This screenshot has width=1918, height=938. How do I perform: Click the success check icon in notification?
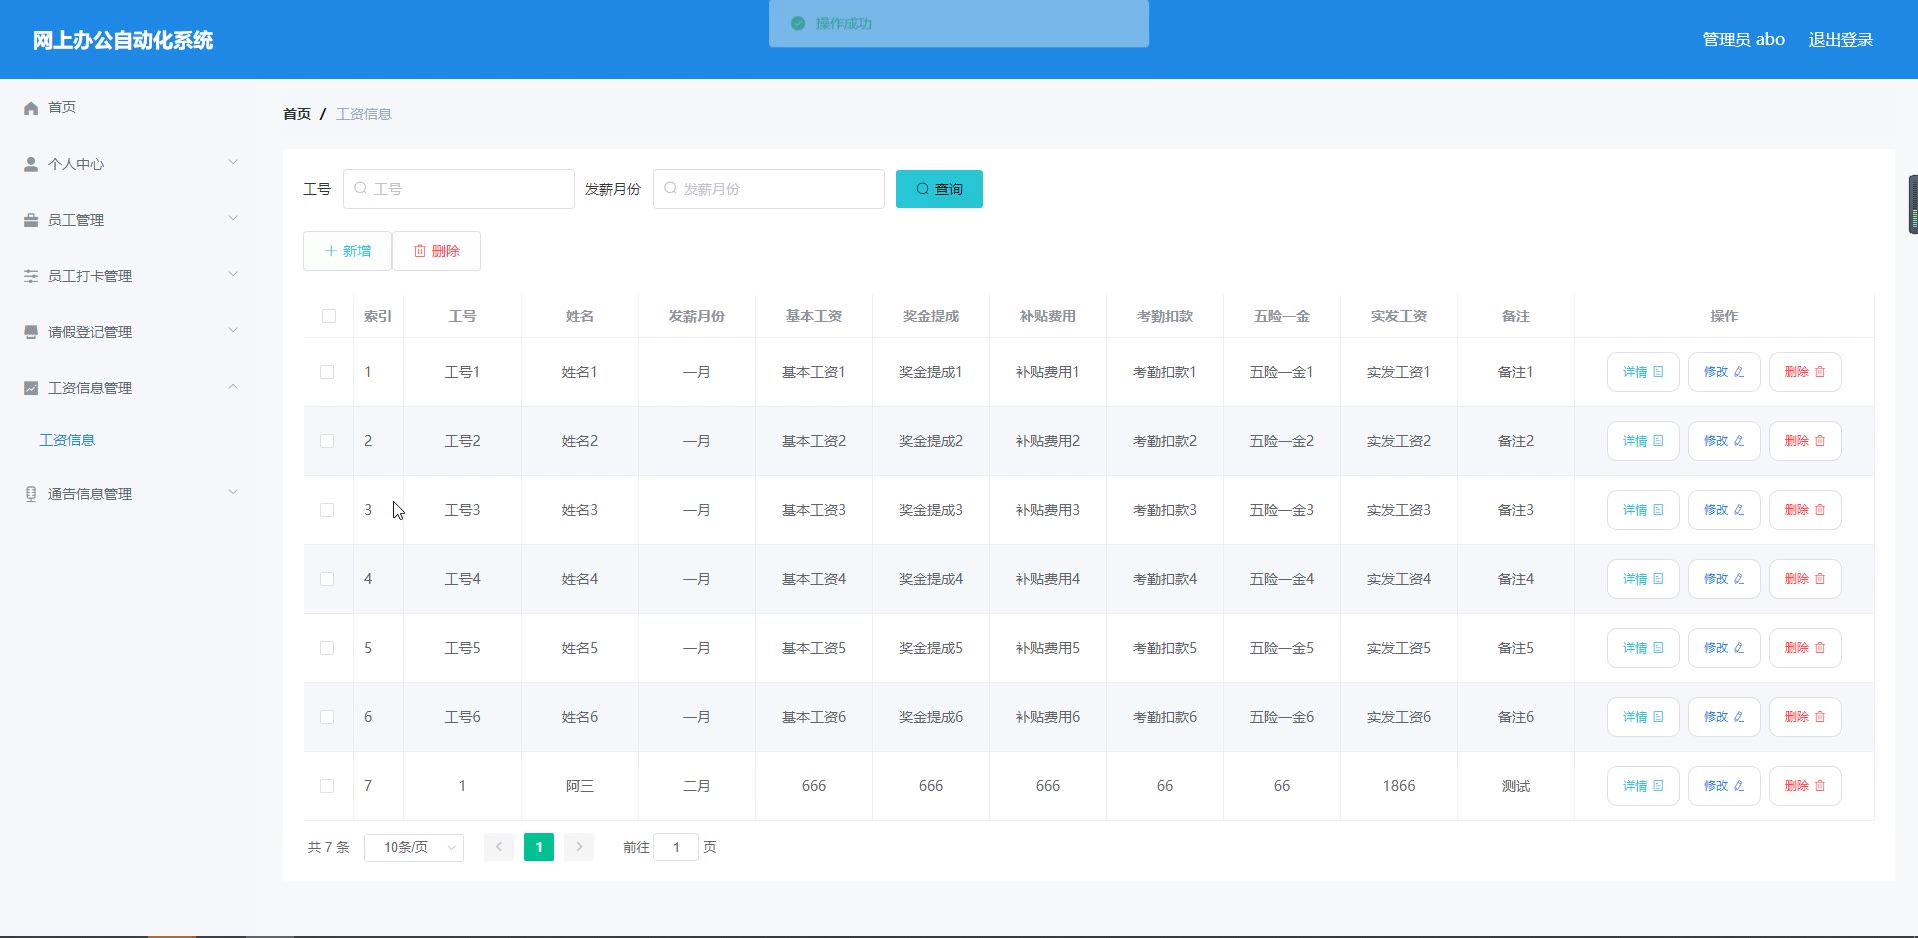798,23
